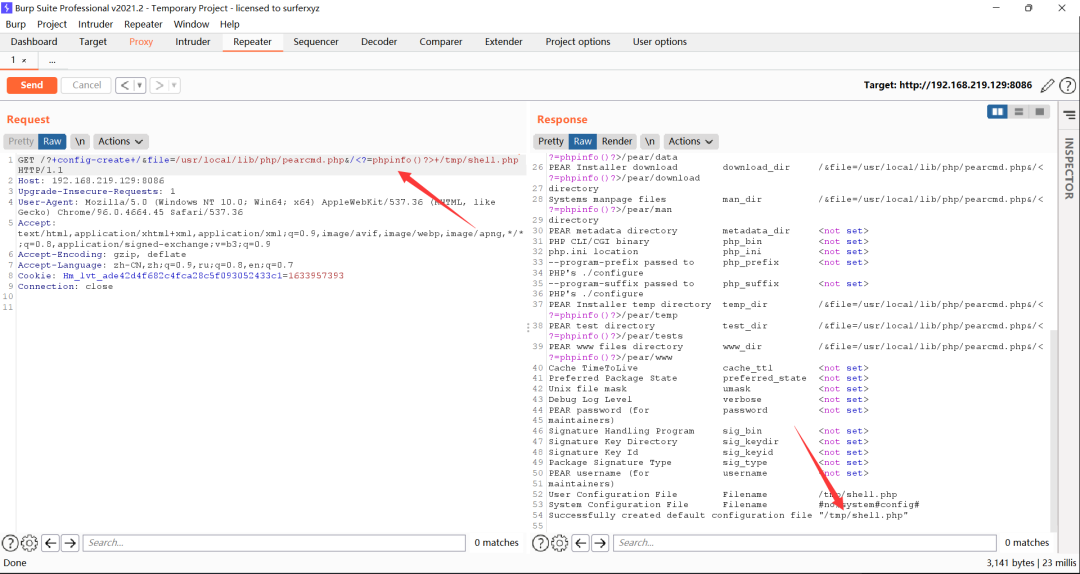
Task: Open the Inspector hamburger menu icon
Action: pos(1068,115)
